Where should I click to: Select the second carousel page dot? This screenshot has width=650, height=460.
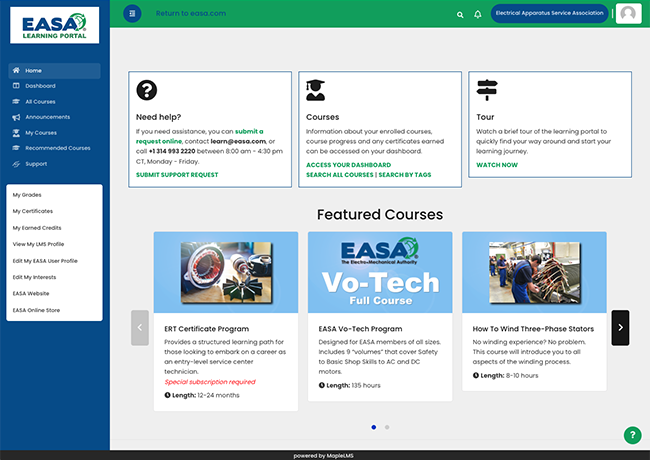pos(387,427)
